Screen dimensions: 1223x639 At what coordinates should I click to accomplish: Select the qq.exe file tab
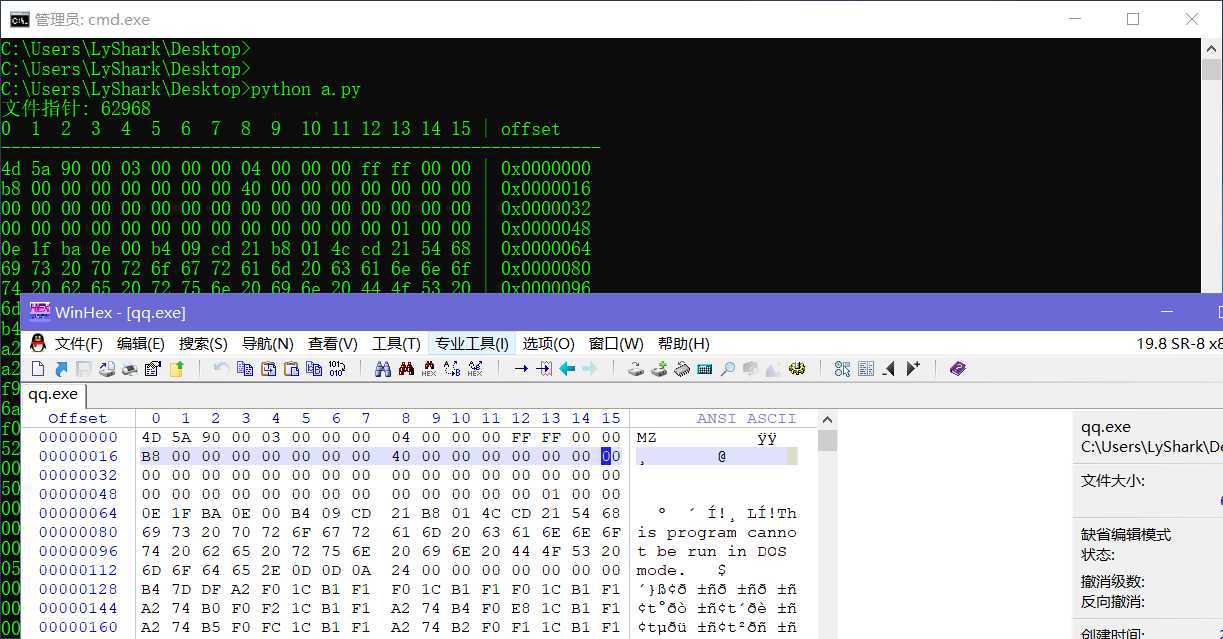click(53, 394)
